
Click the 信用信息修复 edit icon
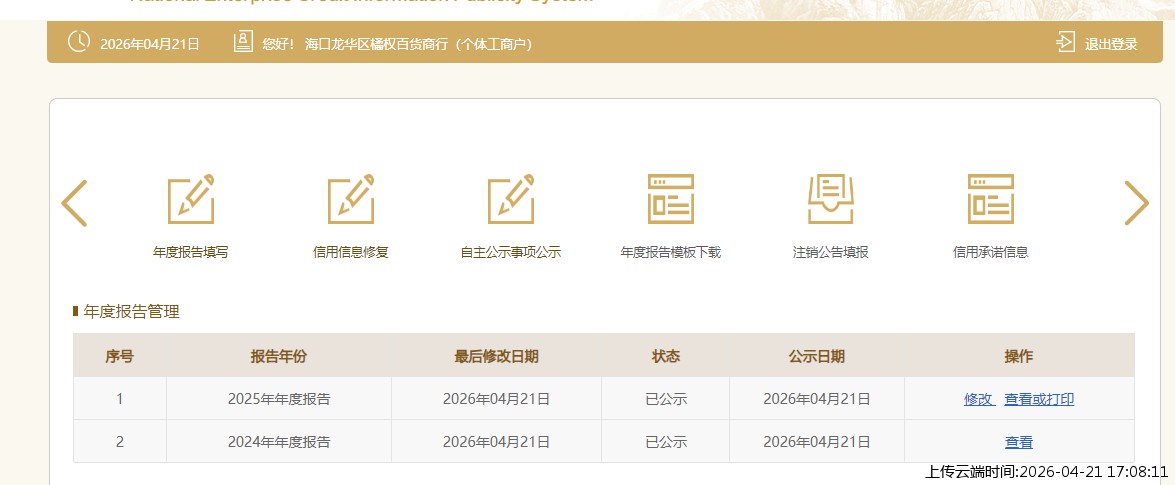coord(350,199)
